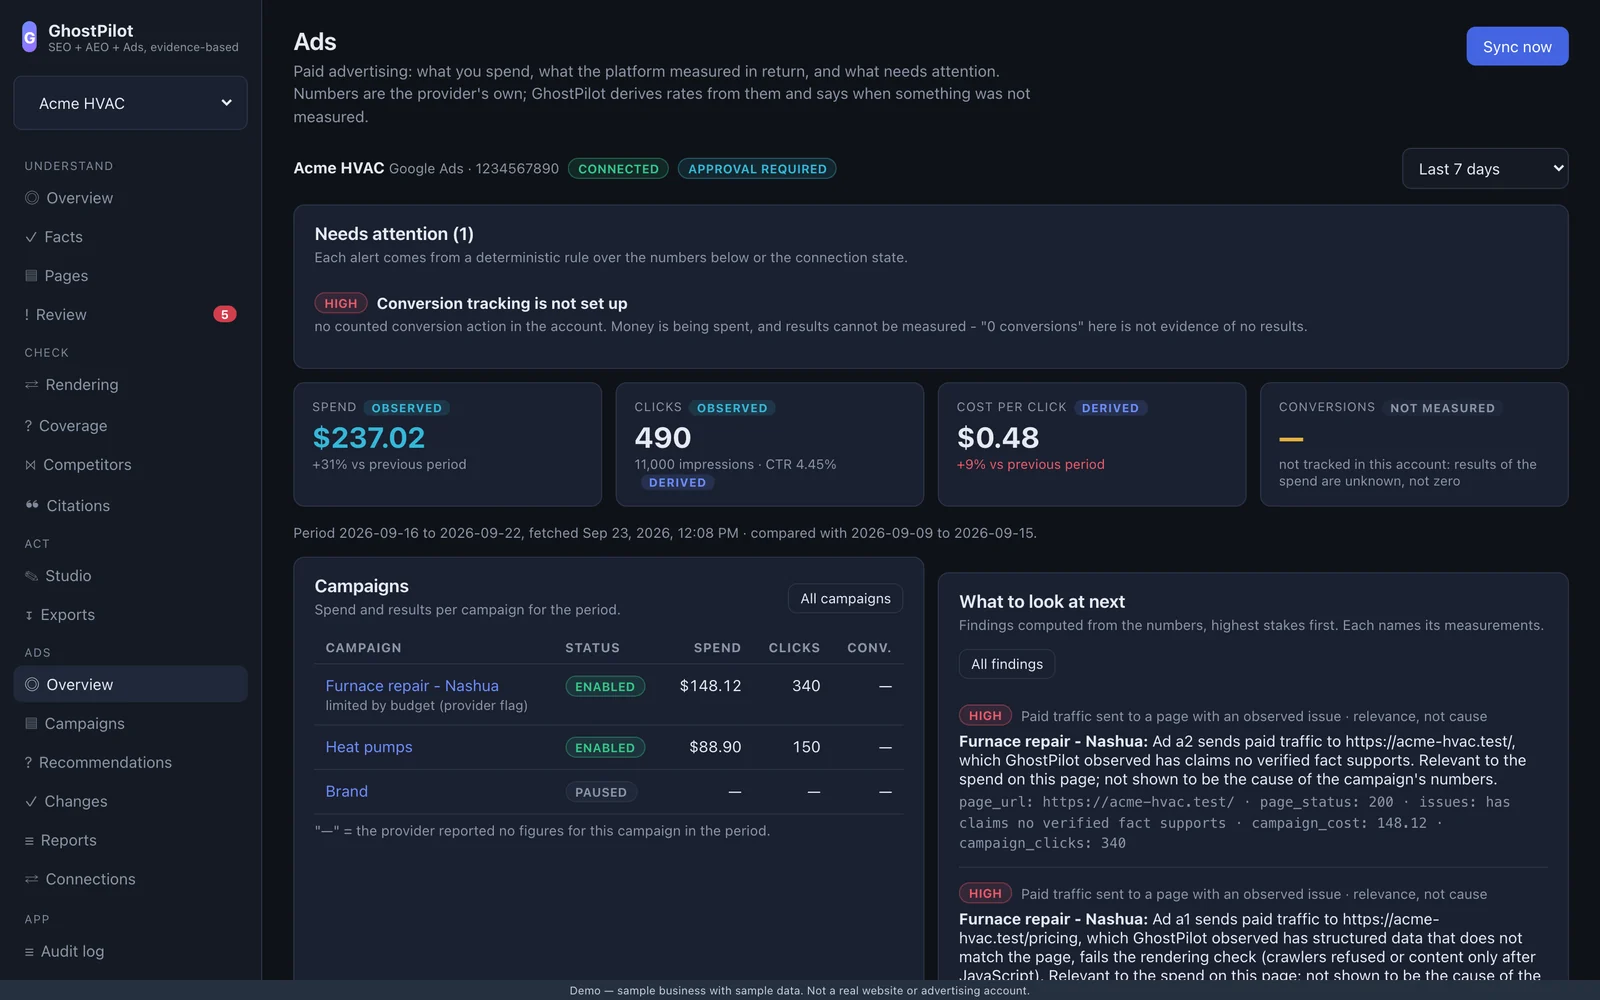1600x1000 pixels.
Task: Click the Competitors icon
Action: click(x=30, y=465)
